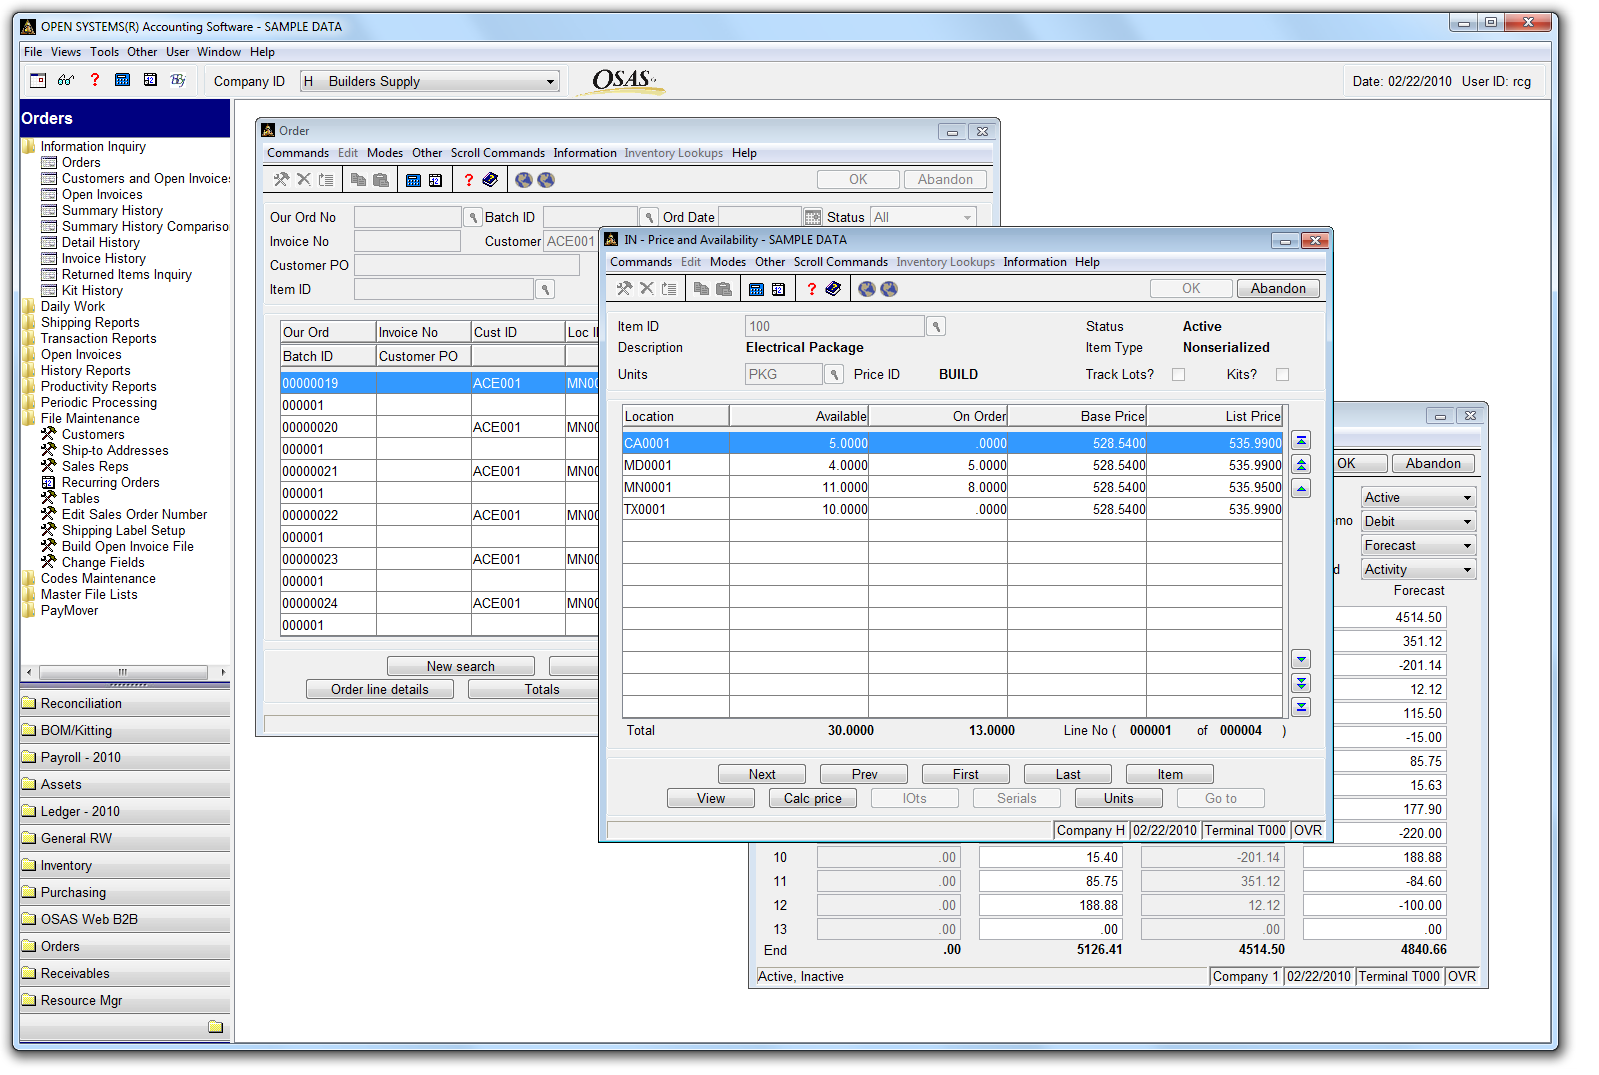Open the Tools menu in the main menu bar
Image resolution: width=1599 pixels, height=1075 pixels.
point(104,52)
